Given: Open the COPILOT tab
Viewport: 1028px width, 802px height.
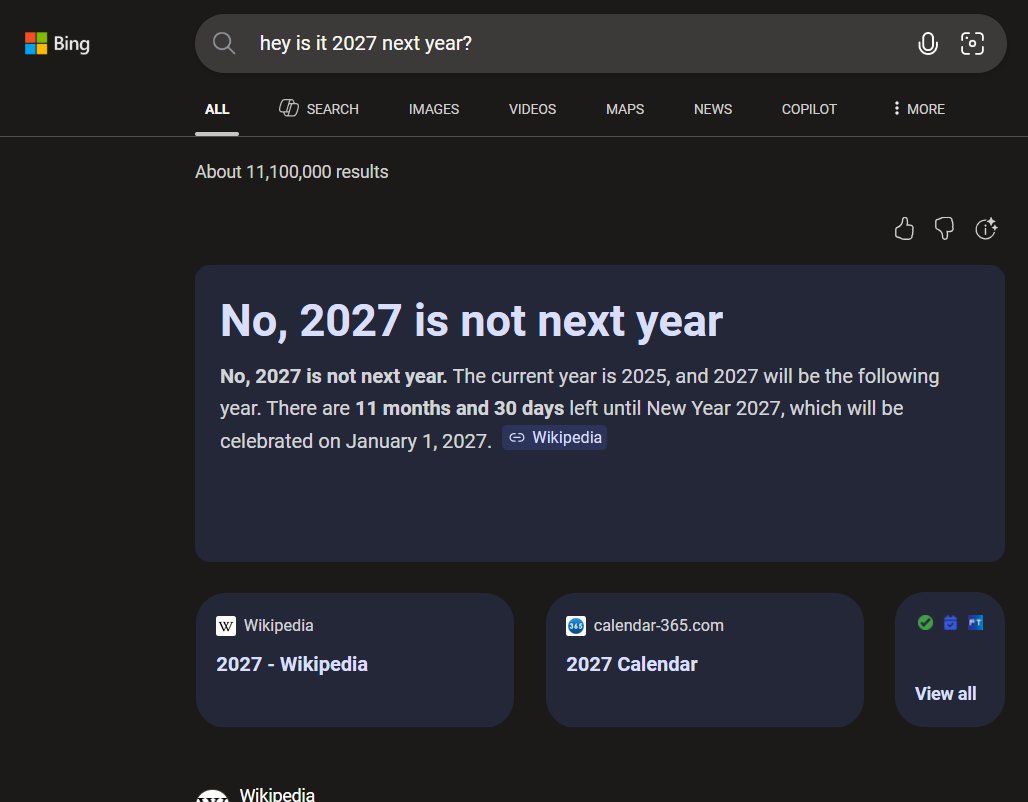Looking at the screenshot, I should click(809, 109).
